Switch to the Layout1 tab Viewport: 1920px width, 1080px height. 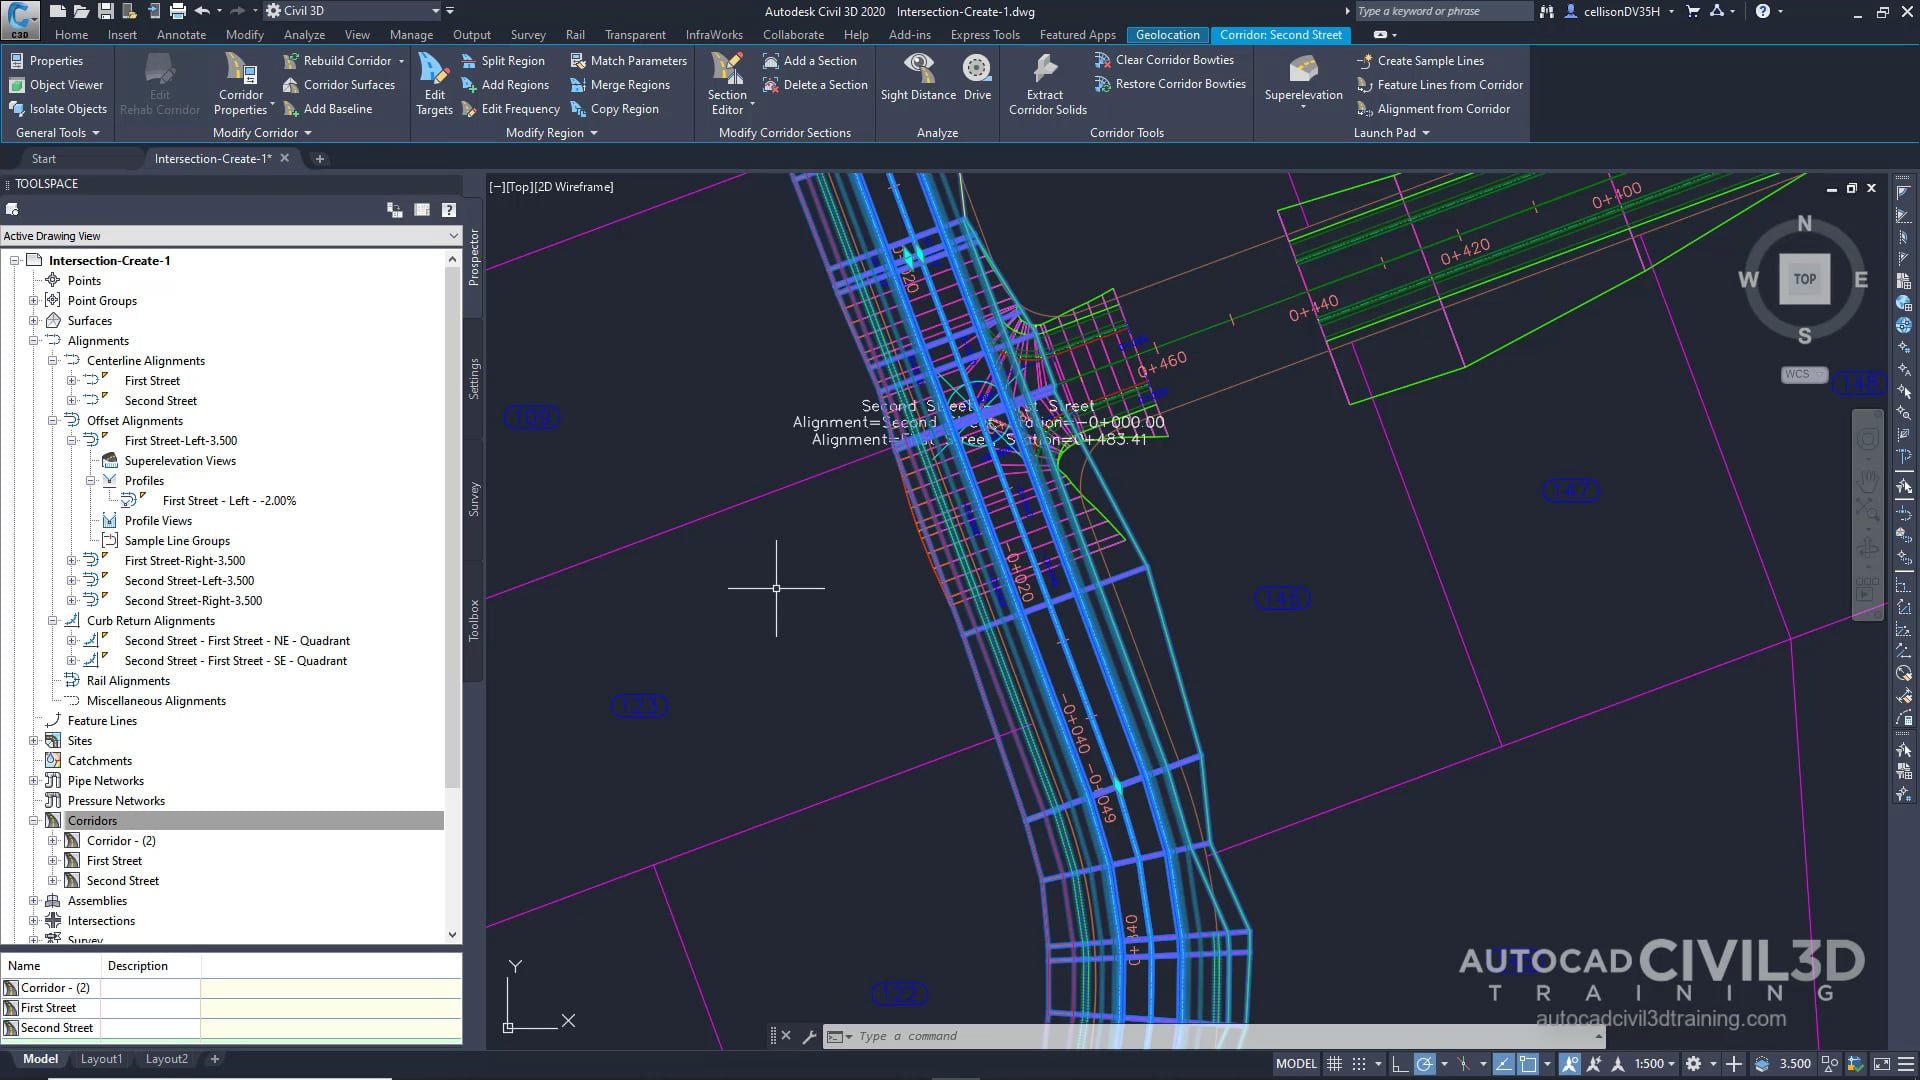pyautogui.click(x=101, y=1058)
